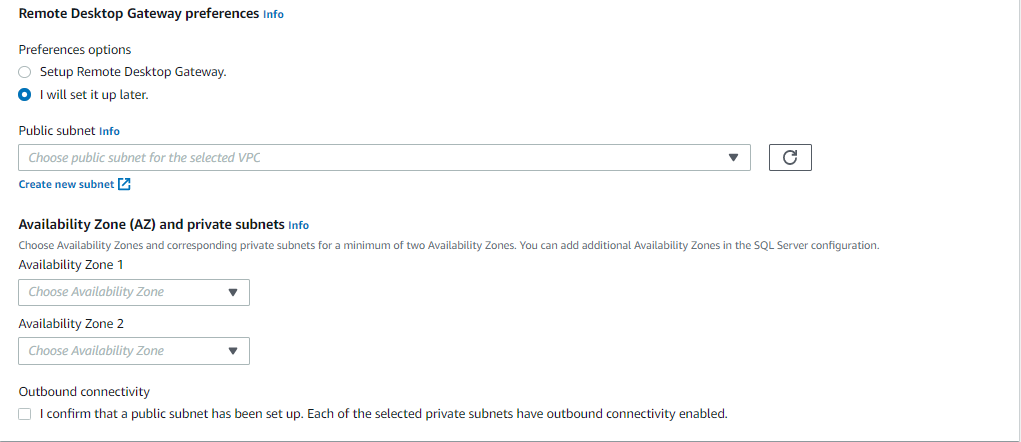Tick the Outbound connectivity confirmation checkbox
The width and height of the screenshot is (1021, 442).
[x=25, y=413]
